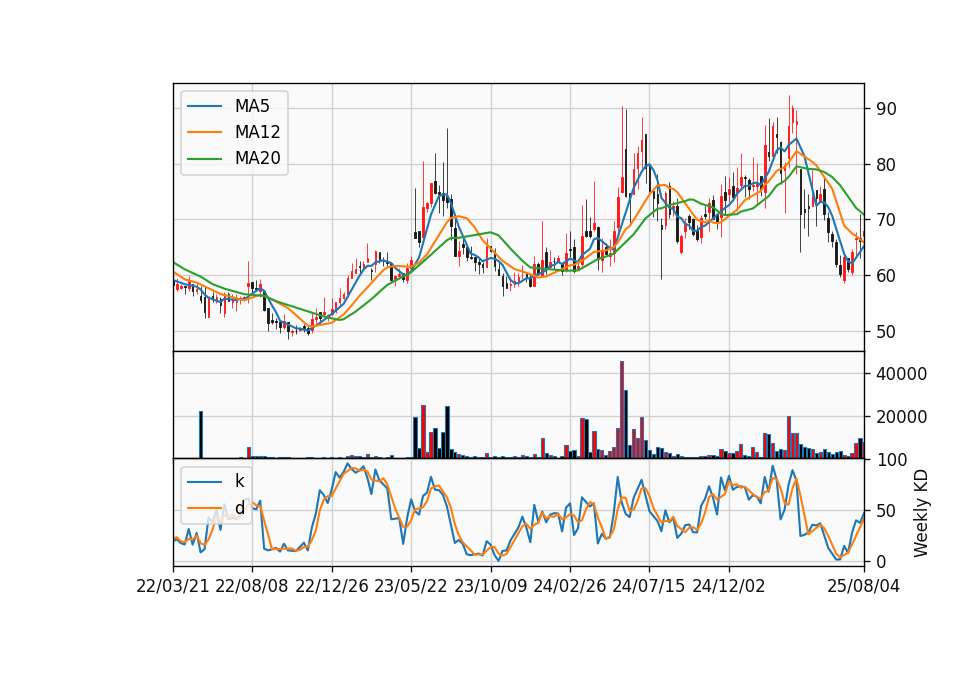Image resolution: width=960 pixels, height=690 pixels.
Task: Click the MA12 legend label
Action: [x=257, y=132]
